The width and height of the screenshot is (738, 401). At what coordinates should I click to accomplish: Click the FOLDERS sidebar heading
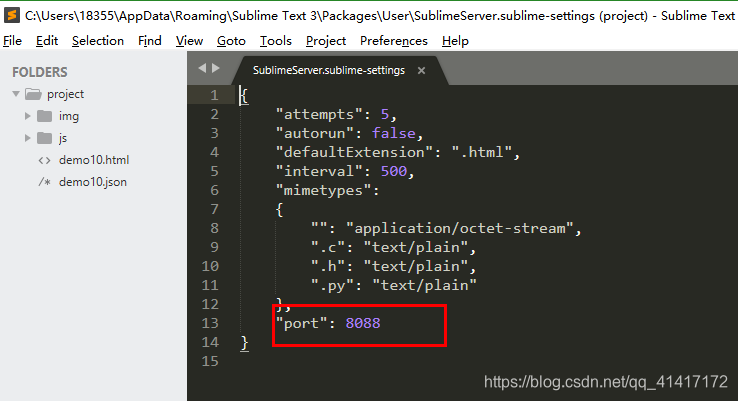click(x=40, y=72)
